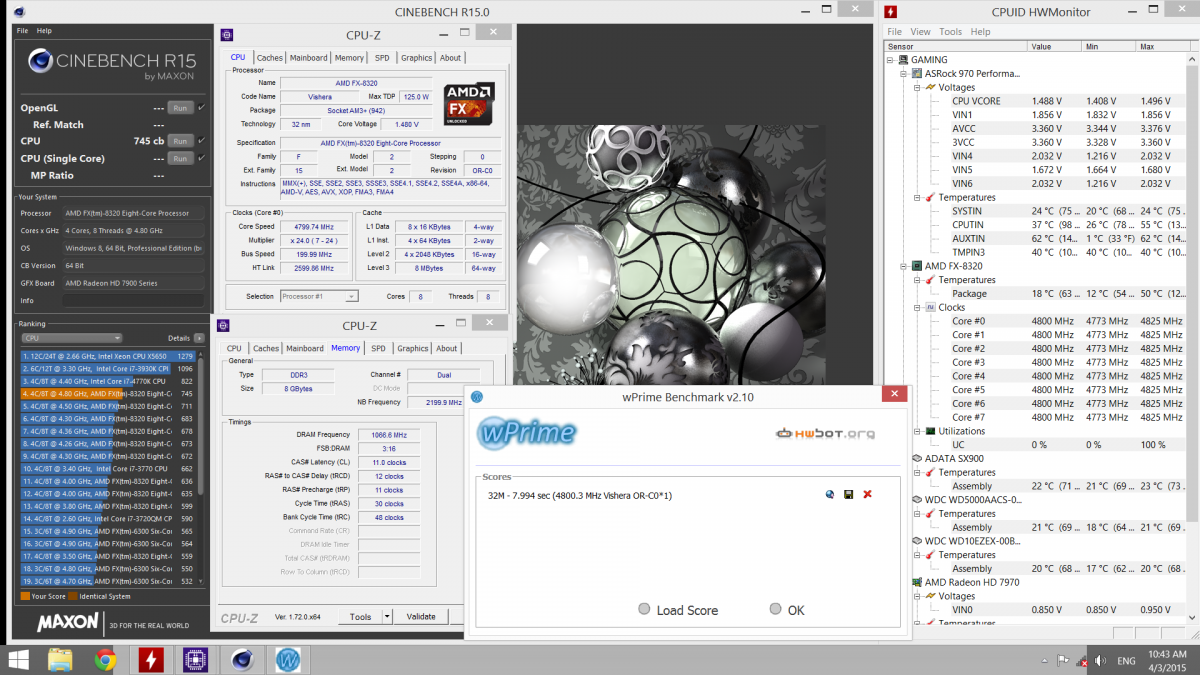This screenshot has width=1200, height=675.
Task: Click the Info input field in Cinebench
Action: click(x=135, y=300)
